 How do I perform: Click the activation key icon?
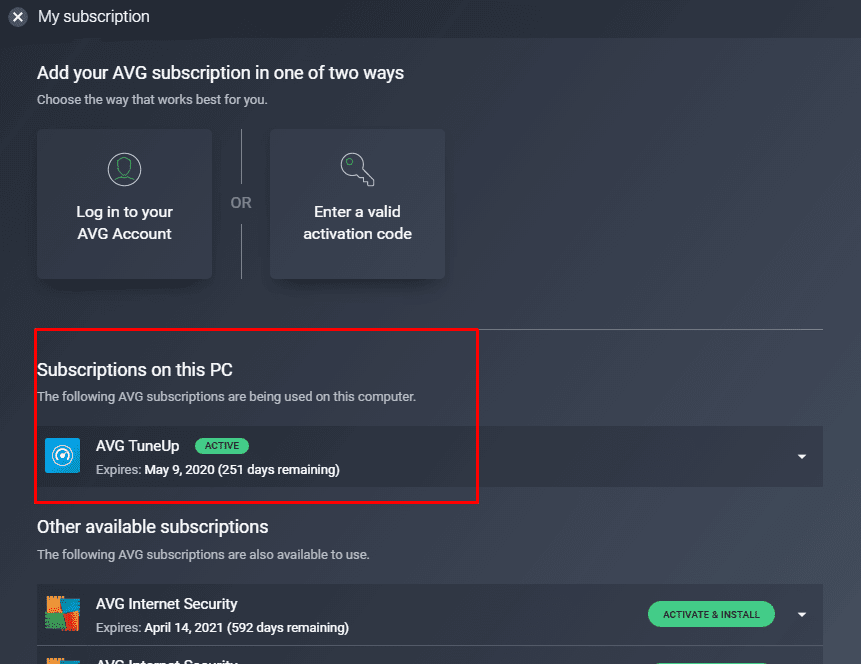pyautogui.click(x=357, y=169)
